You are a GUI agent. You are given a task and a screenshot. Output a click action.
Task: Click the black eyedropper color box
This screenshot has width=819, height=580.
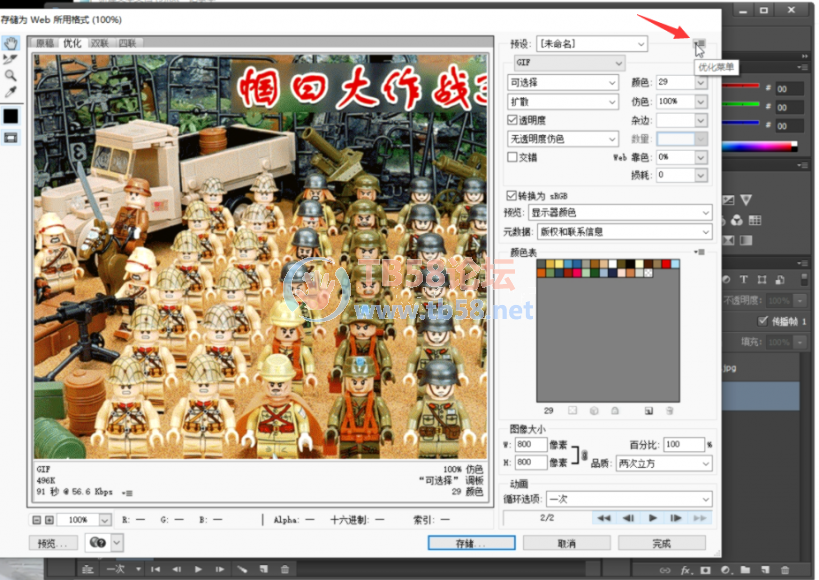point(10,116)
